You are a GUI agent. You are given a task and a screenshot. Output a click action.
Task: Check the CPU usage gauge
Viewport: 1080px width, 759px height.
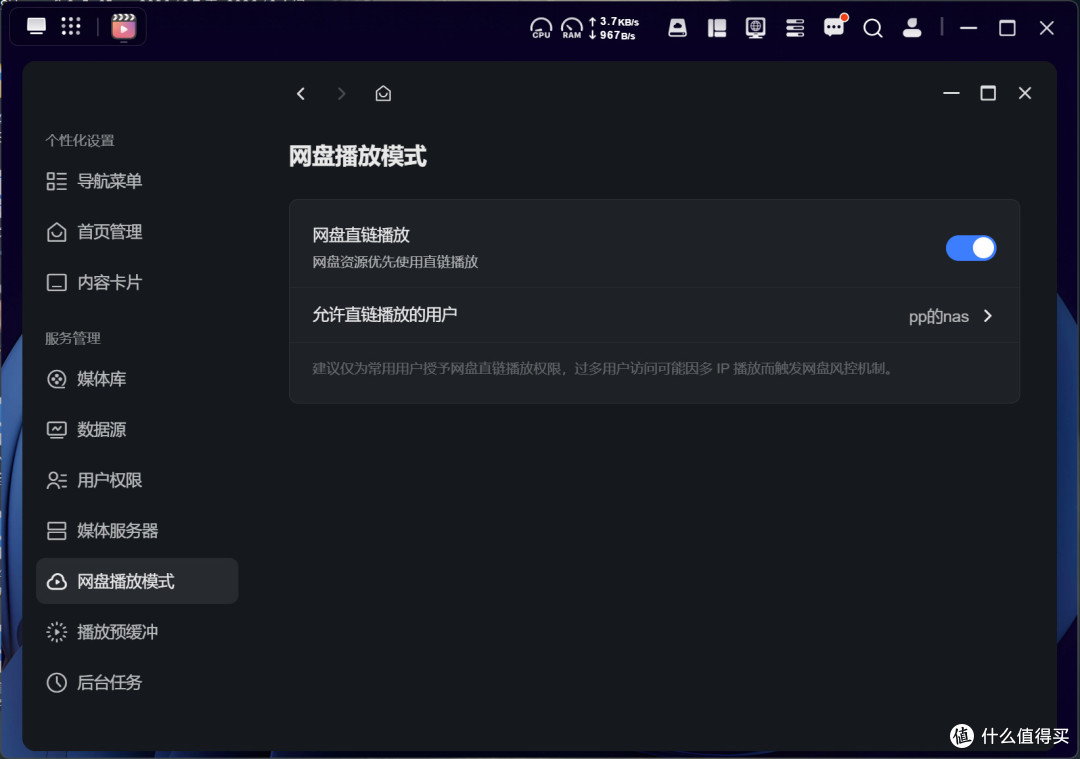click(541, 28)
